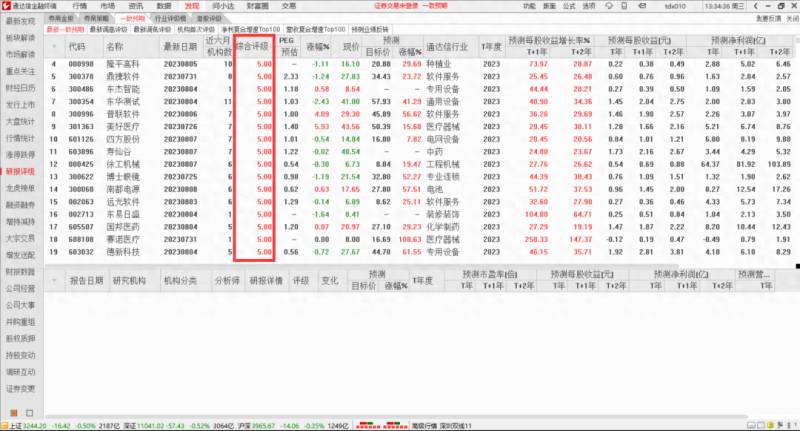This screenshot has height=431, width=800.
Task: Open the 数据 menu
Action: [x=164, y=6]
